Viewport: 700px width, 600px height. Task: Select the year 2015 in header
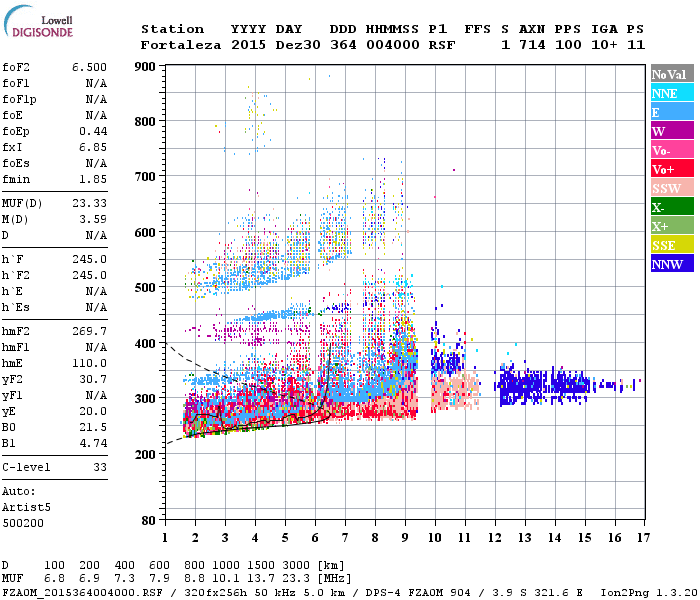click(x=248, y=45)
